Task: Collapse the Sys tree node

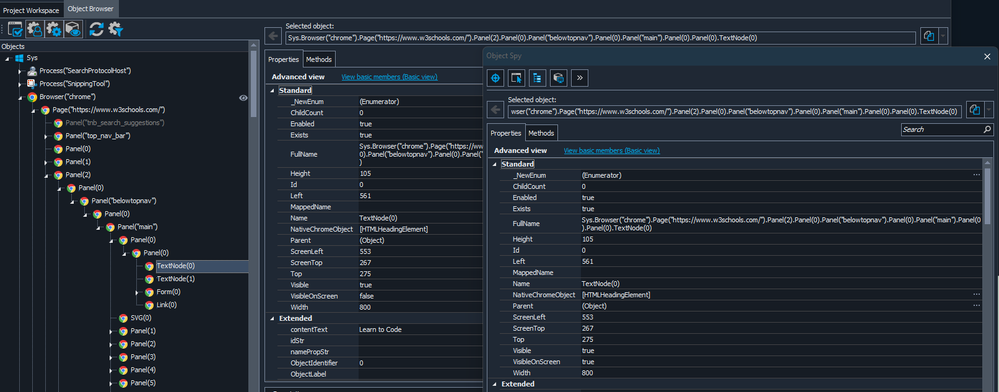Action: (x=8, y=58)
